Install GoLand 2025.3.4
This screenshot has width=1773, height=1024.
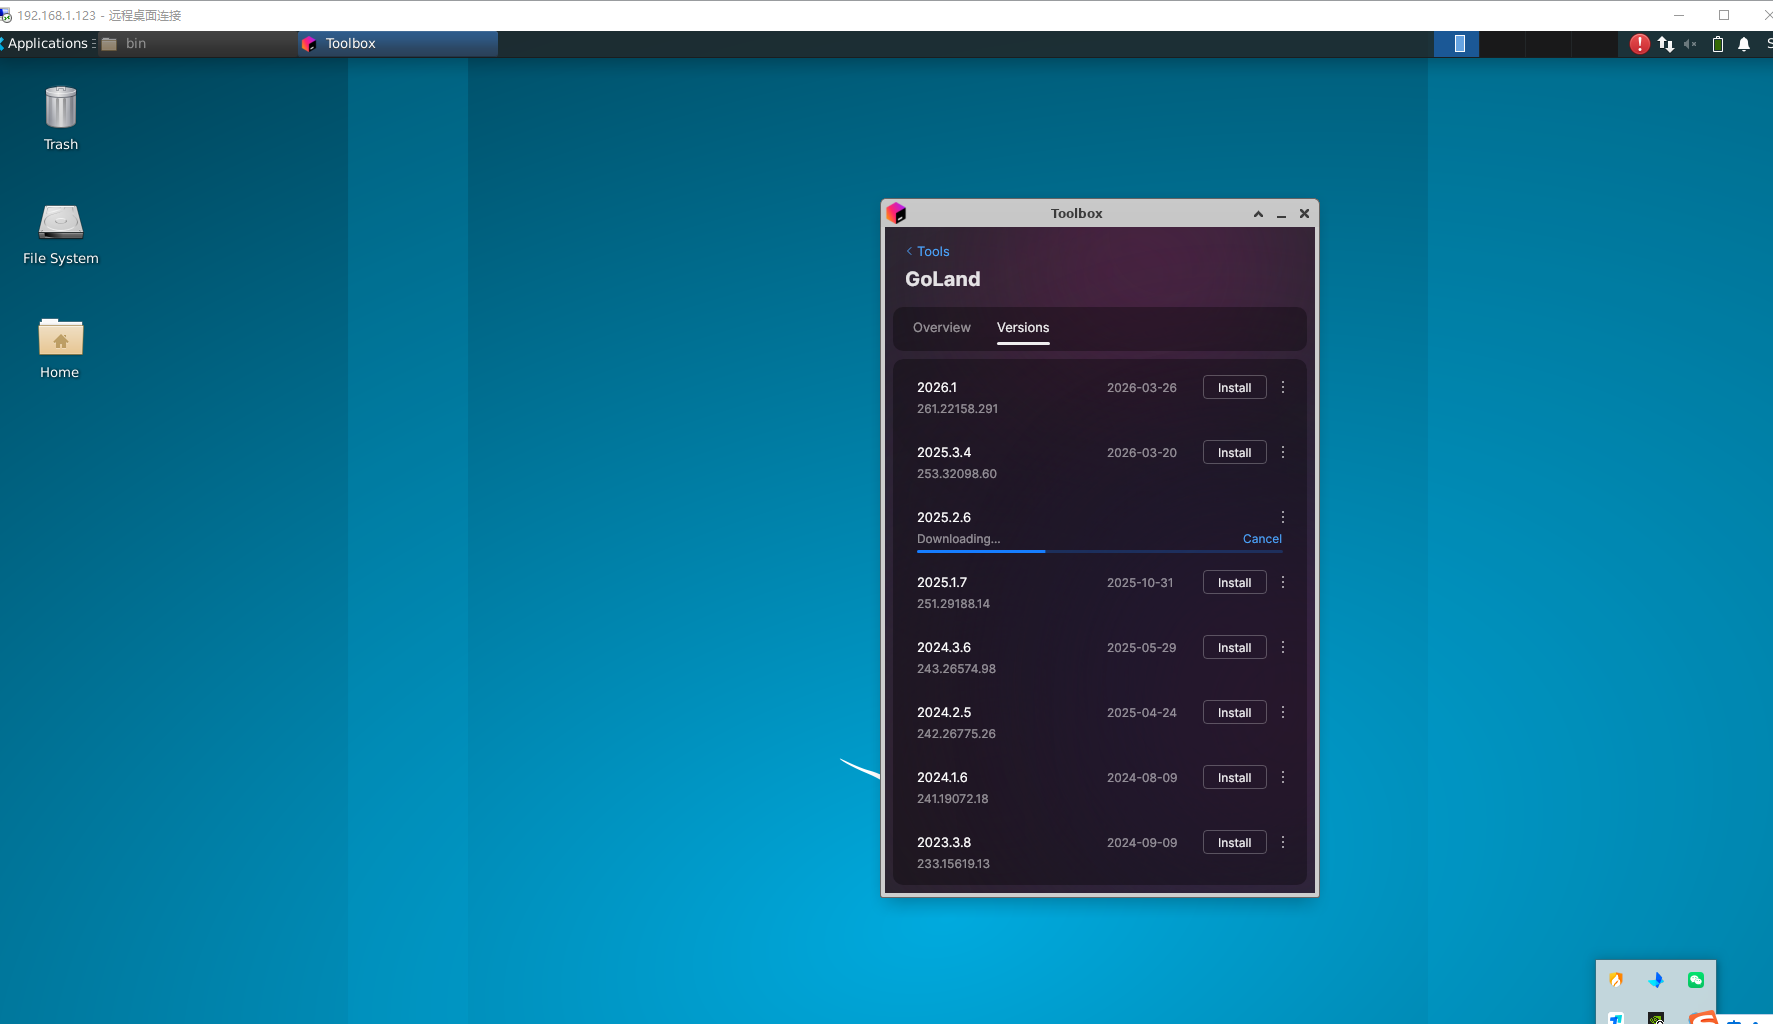1234,452
